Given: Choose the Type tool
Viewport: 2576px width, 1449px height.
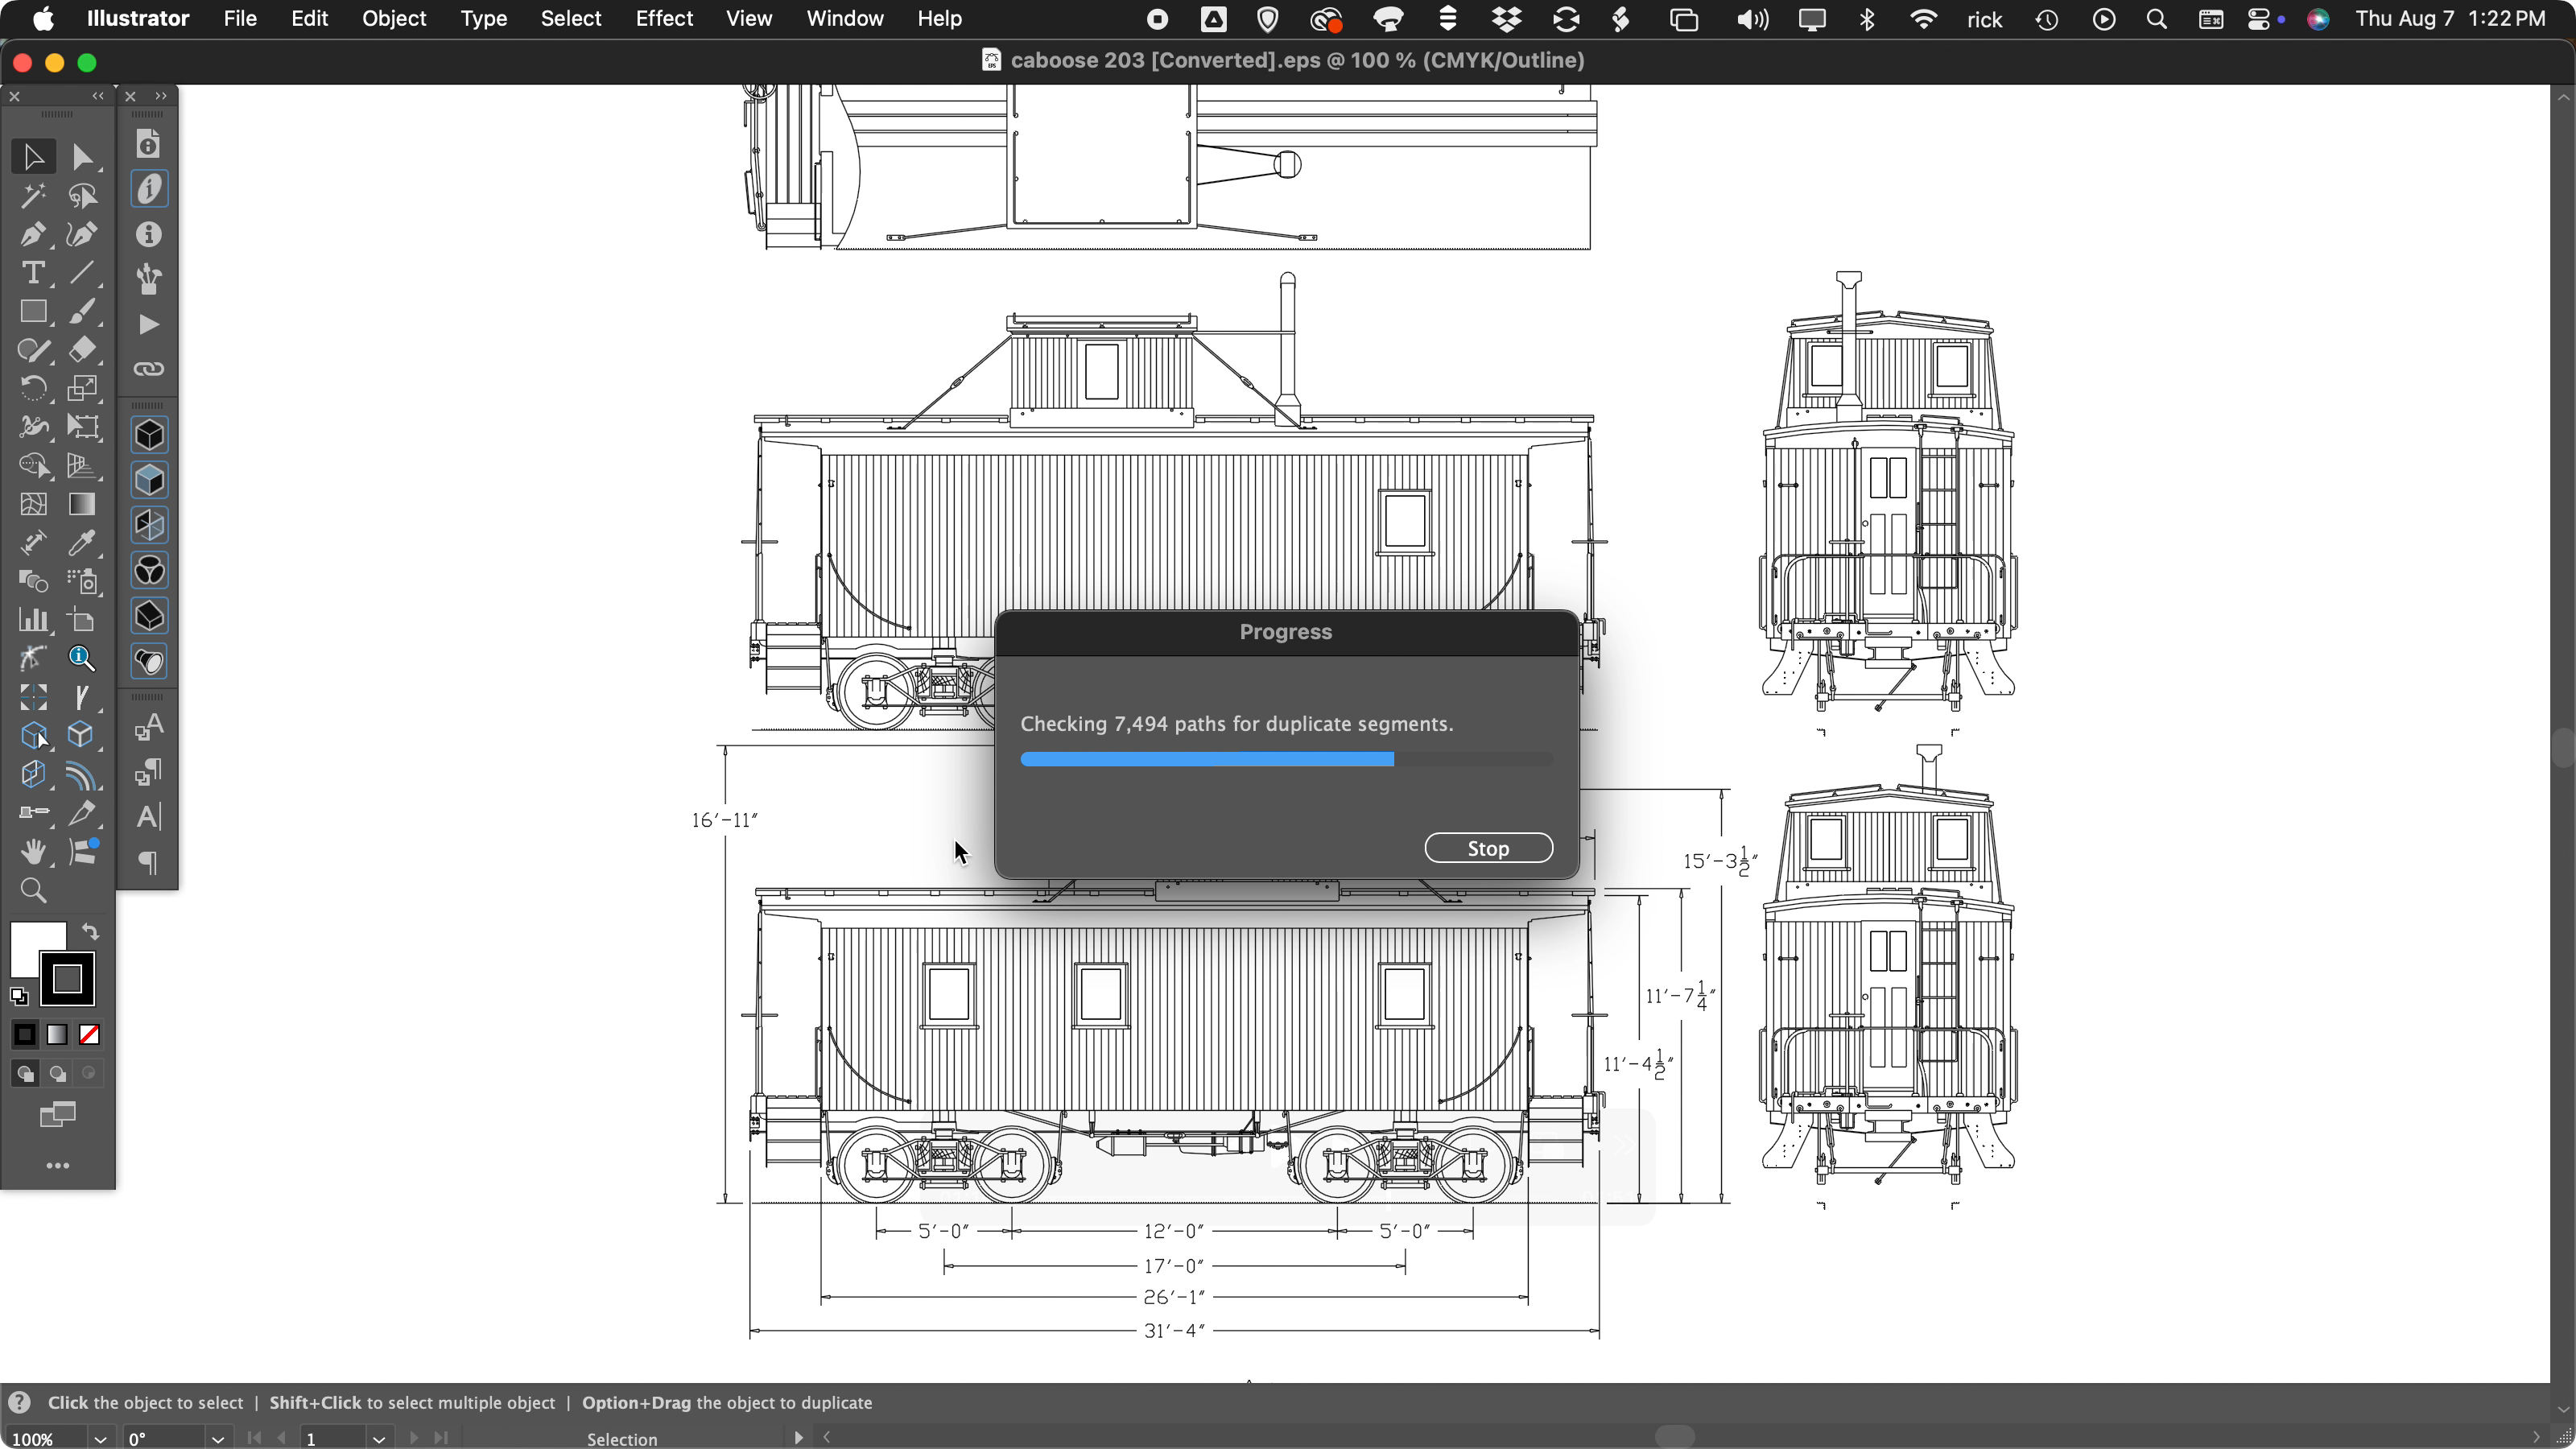Looking at the screenshot, I should point(33,273).
